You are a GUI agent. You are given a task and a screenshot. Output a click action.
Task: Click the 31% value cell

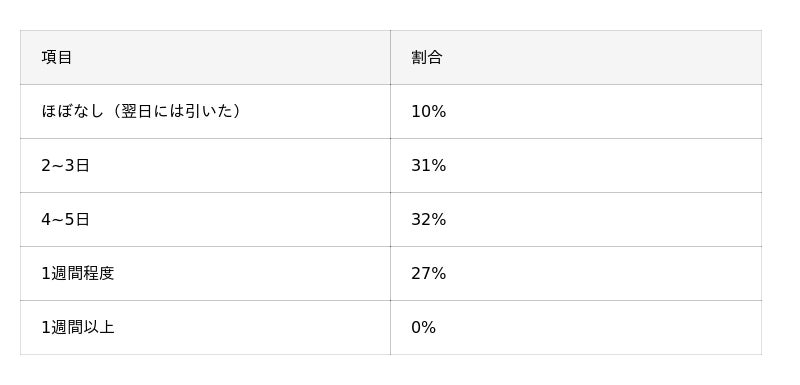(576, 165)
